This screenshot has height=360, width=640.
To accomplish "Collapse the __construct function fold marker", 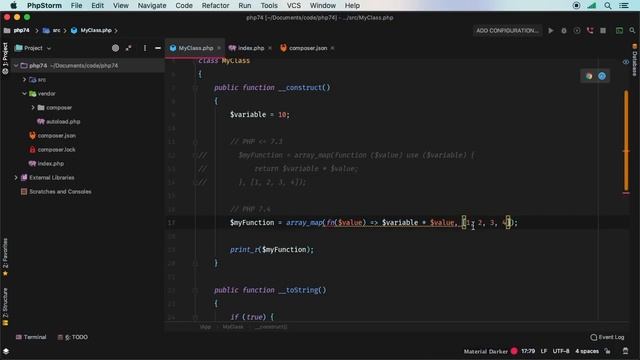I will pos(195,88).
